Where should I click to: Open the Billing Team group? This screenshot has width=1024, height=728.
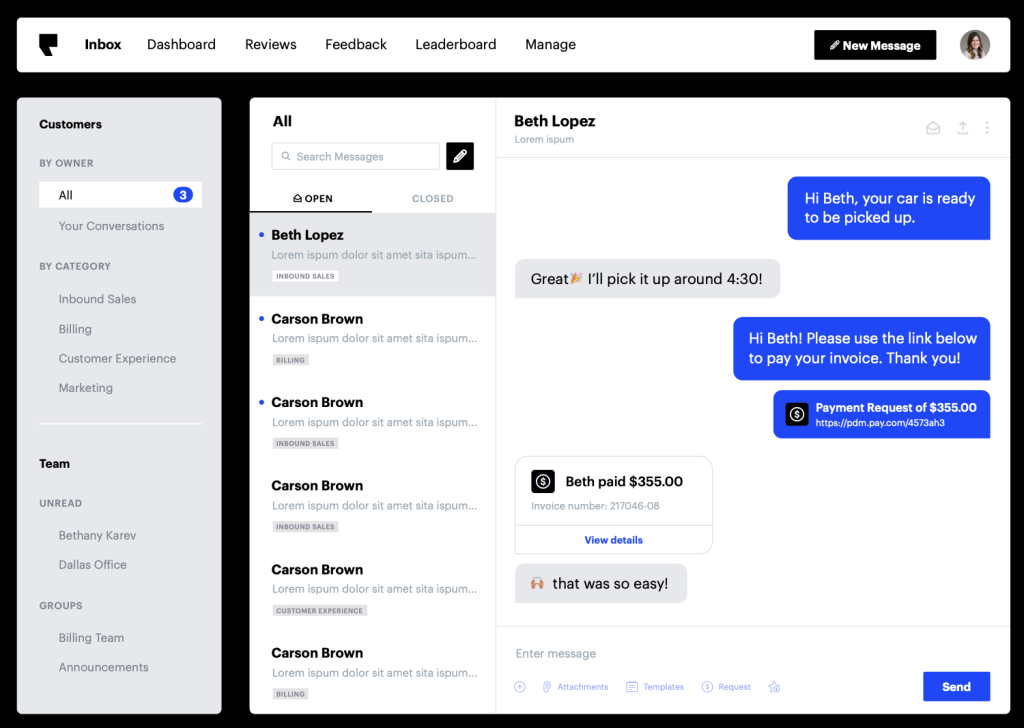coord(91,638)
